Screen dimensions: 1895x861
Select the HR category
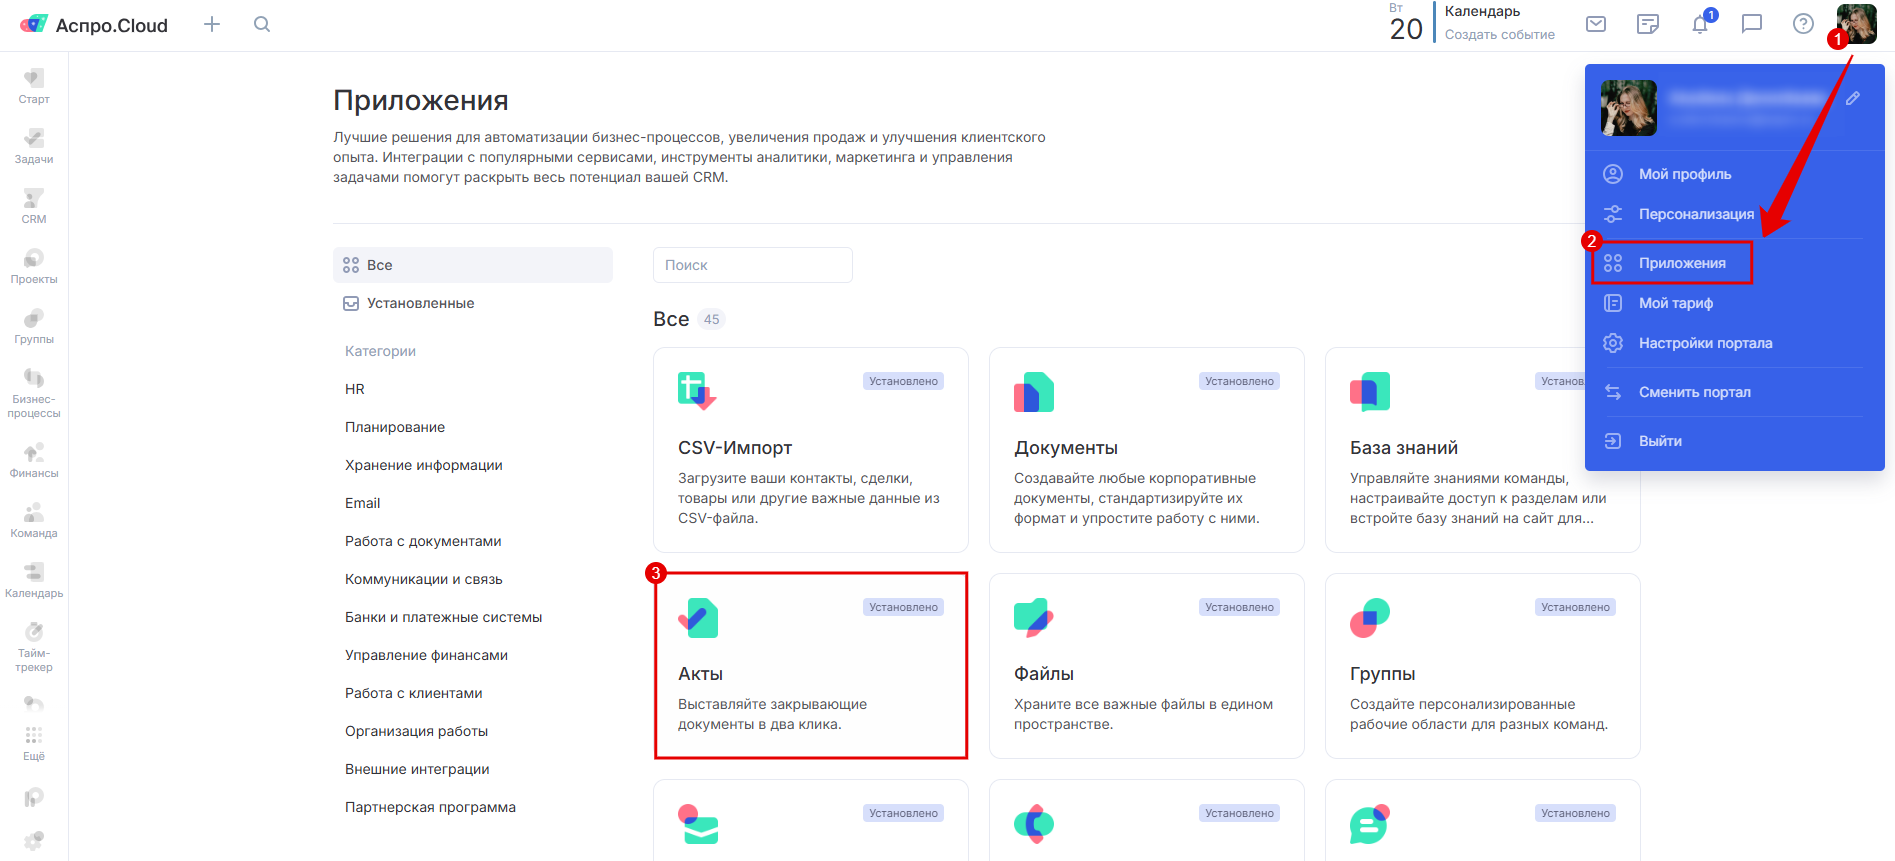[x=355, y=389]
